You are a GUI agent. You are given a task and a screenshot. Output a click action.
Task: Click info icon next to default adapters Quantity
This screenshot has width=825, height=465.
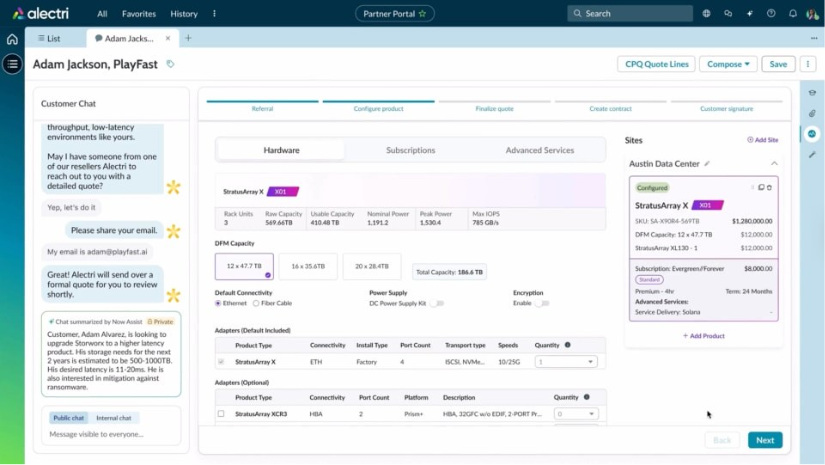[x=567, y=345]
